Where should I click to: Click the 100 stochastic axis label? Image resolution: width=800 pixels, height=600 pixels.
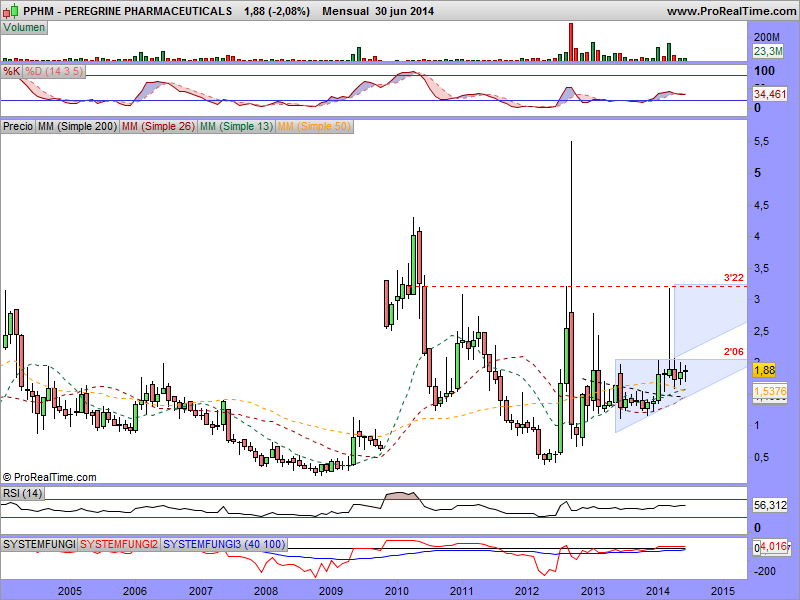(764, 71)
